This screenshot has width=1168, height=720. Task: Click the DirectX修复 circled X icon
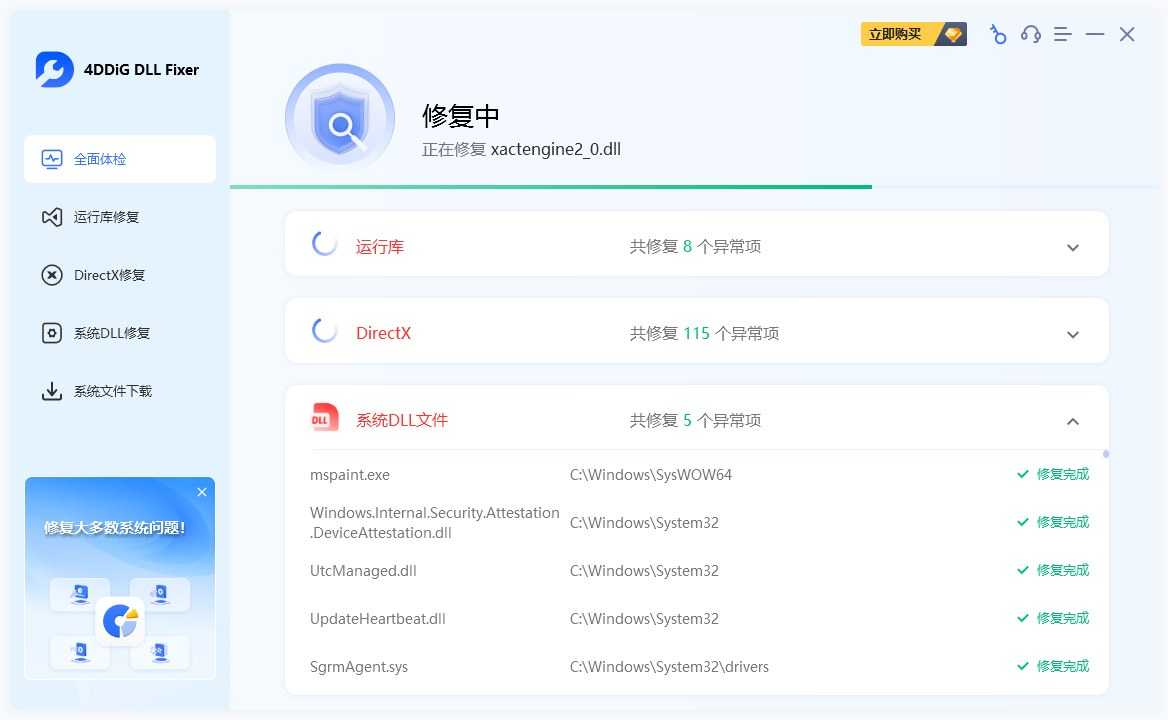point(51,275)
